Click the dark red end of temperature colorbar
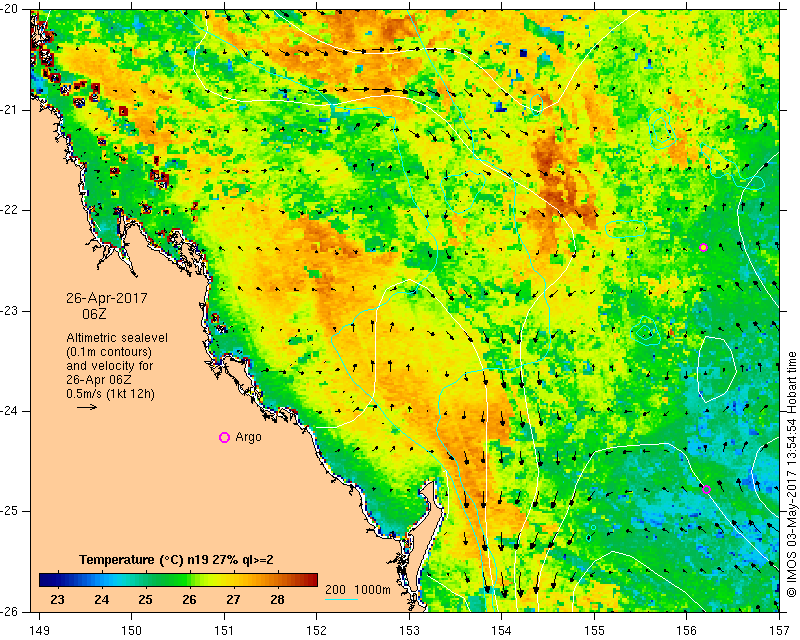This screenshot has height=640, width=800. (311, 580)
